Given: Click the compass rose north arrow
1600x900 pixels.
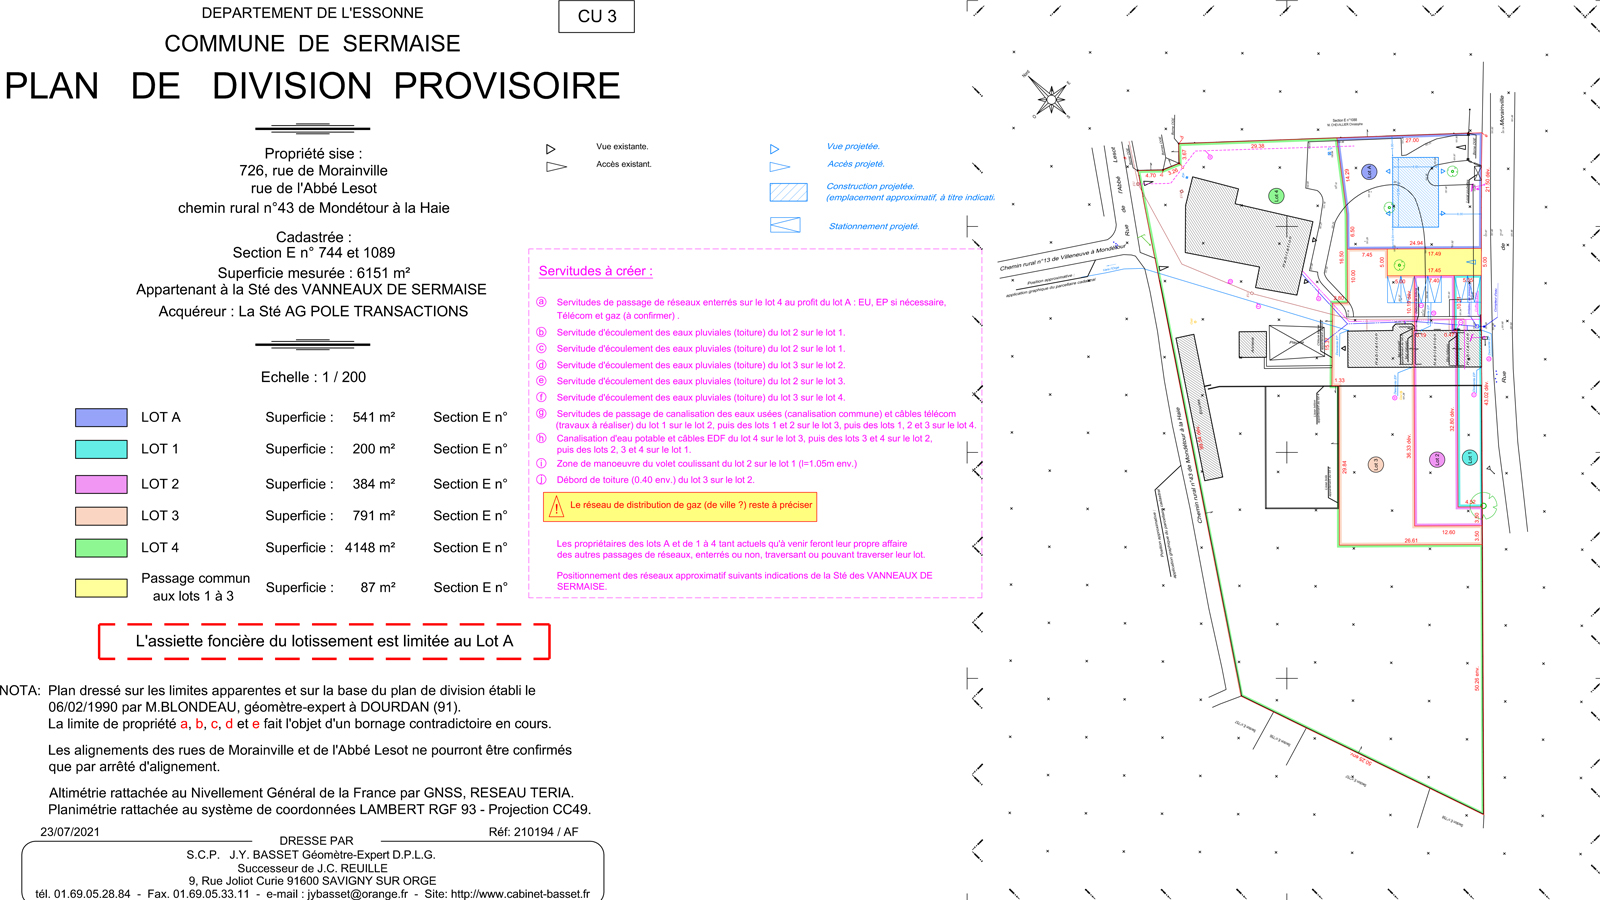Looking at the screenshot, I should pos(1050,97).
